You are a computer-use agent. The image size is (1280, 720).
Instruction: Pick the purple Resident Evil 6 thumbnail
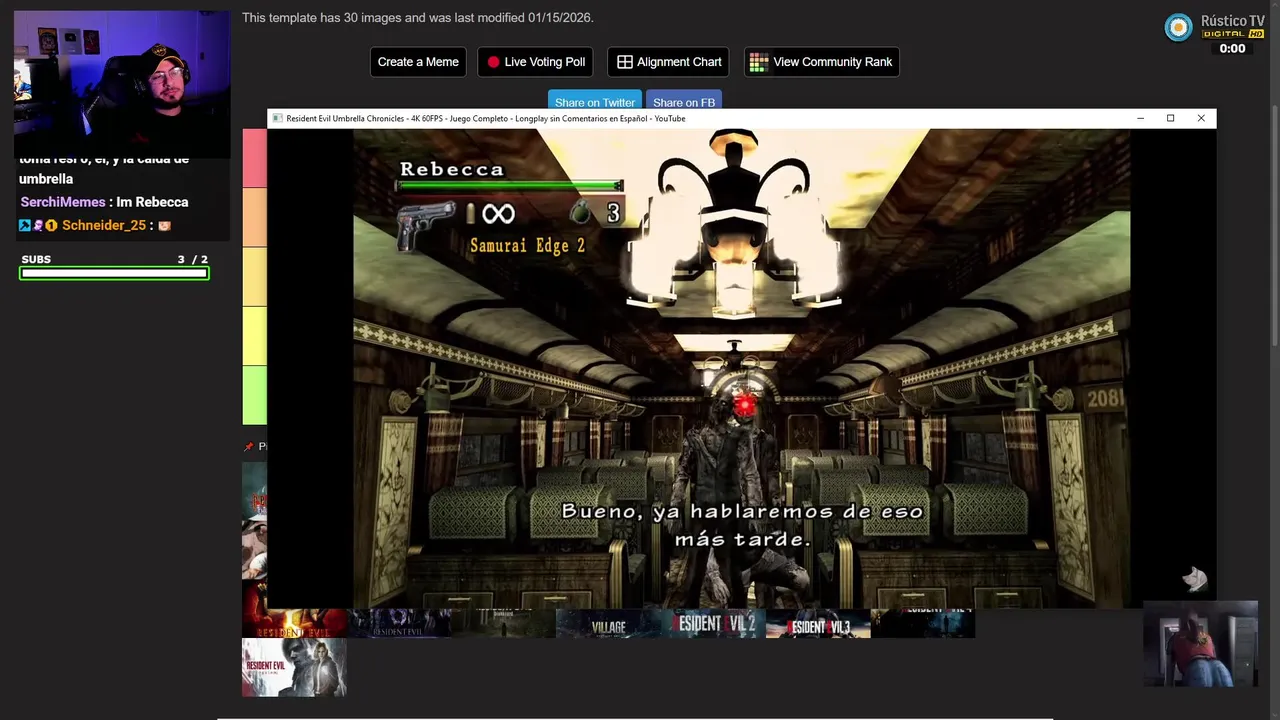(399, 623)
